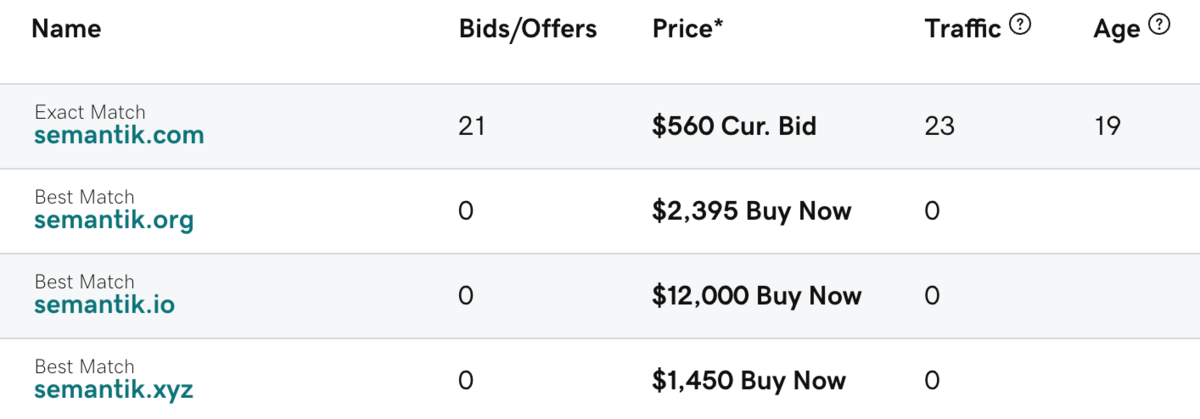The height and width of the screenshot is (419, 1200).
Task: Open the semantik.xyz domain link
Action: coord(113,390)
